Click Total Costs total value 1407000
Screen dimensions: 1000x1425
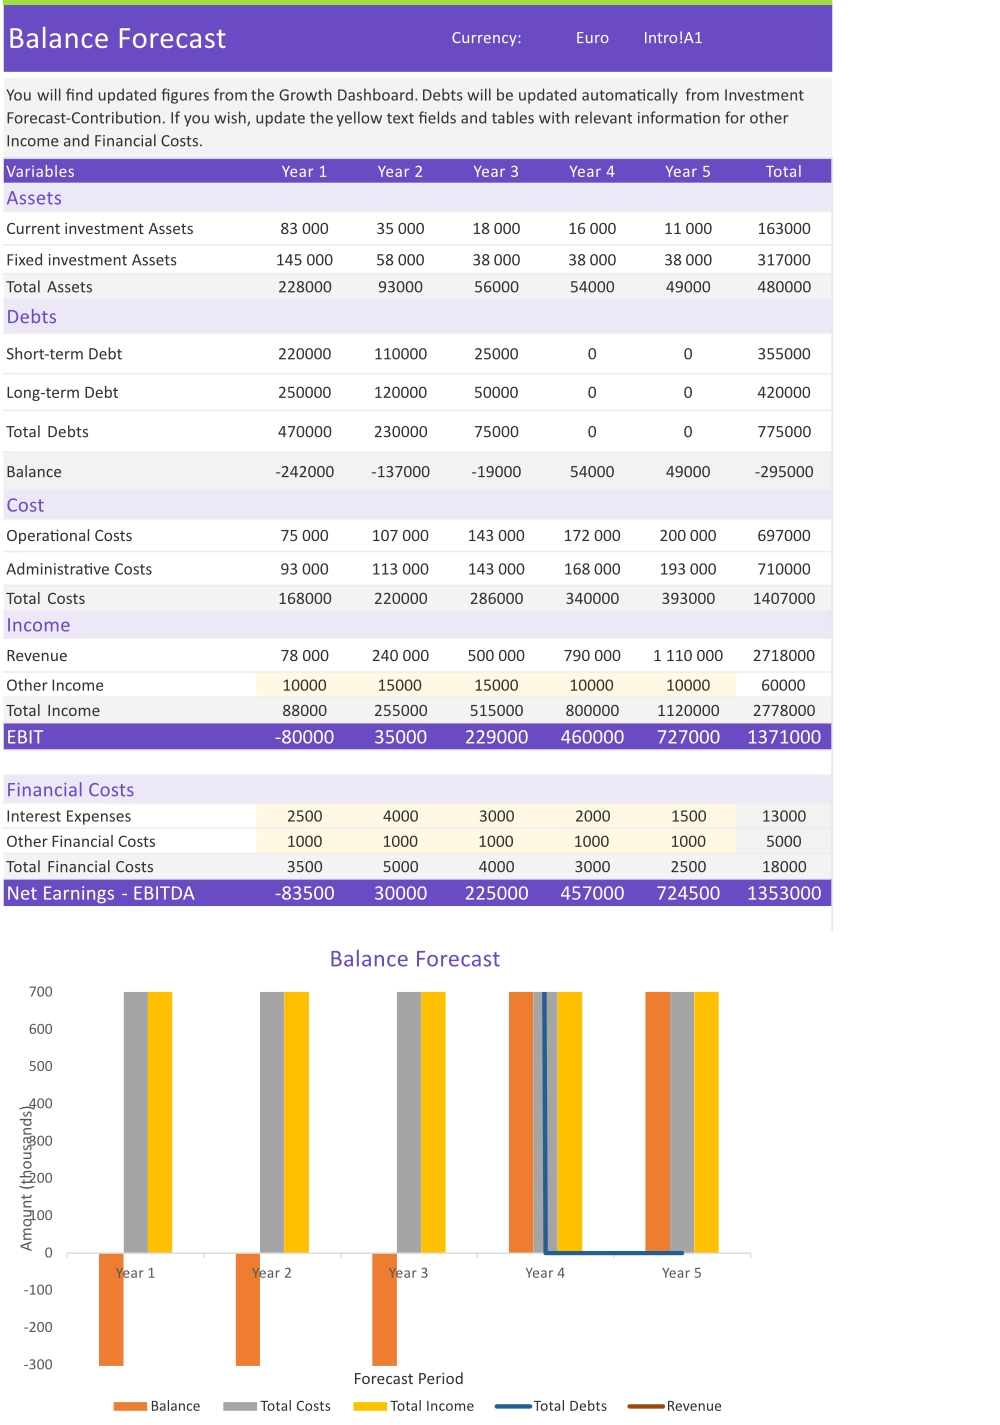coord(784,599)
